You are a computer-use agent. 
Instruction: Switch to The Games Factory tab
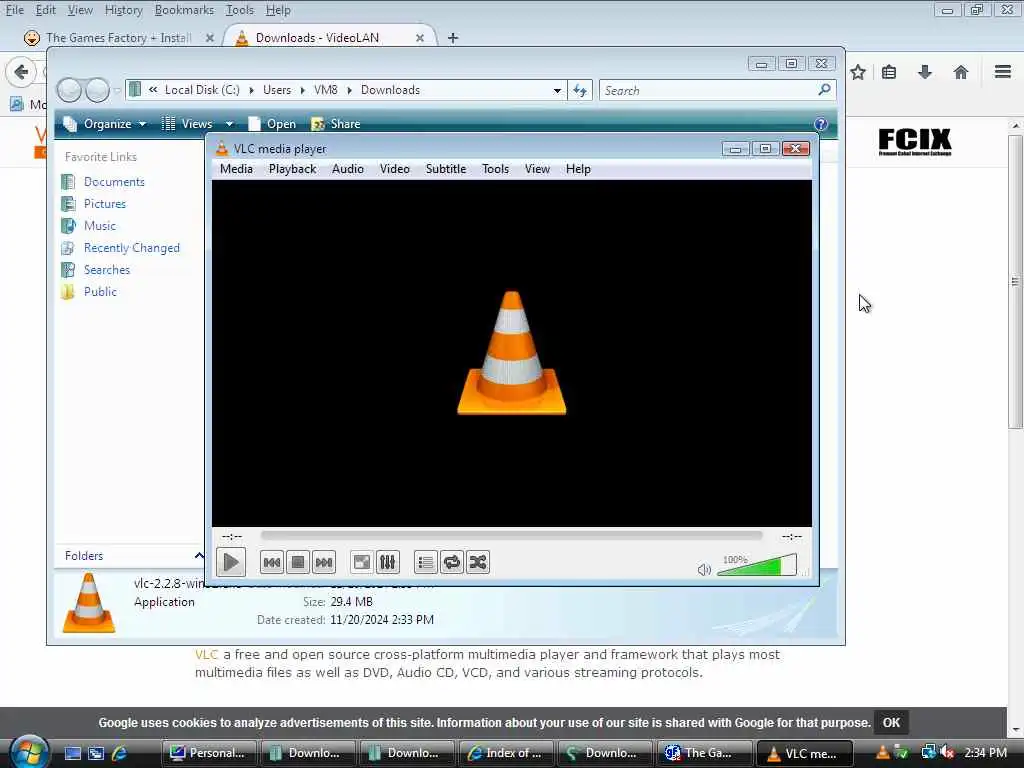(118, 38)
